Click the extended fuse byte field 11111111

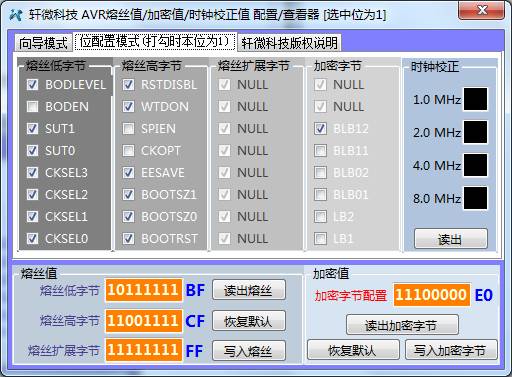pyautogui.click(x=144, y=350)
